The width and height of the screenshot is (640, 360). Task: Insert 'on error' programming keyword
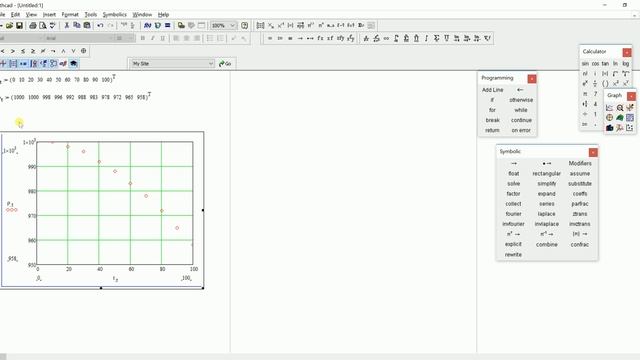(x=521, y=131)
